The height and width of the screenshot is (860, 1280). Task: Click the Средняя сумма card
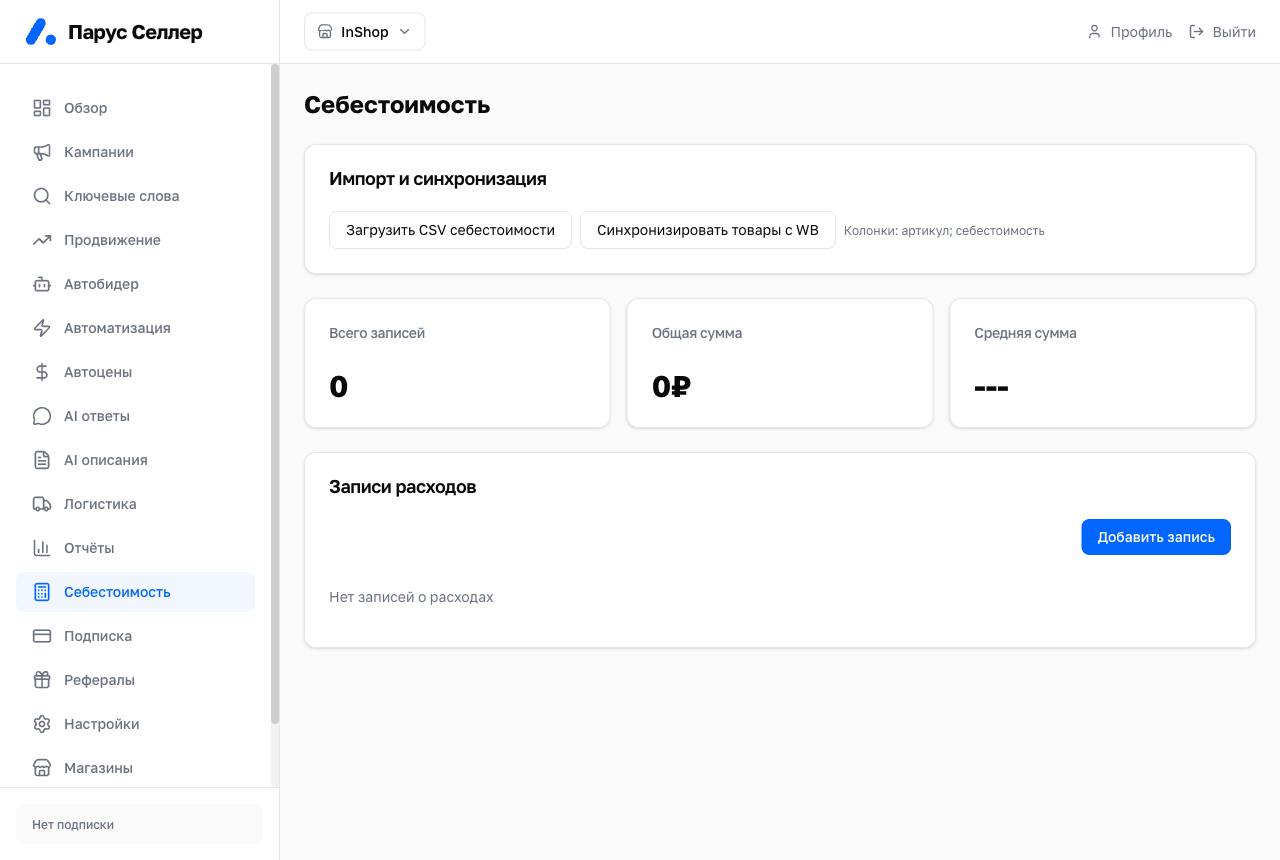(x=1102, y=363)
